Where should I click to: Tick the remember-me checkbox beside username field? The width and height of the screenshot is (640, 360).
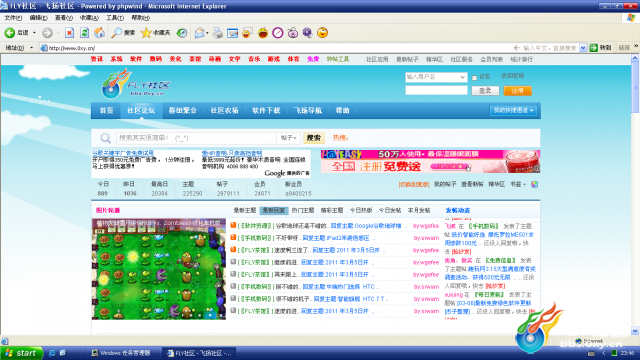point(474,77)
